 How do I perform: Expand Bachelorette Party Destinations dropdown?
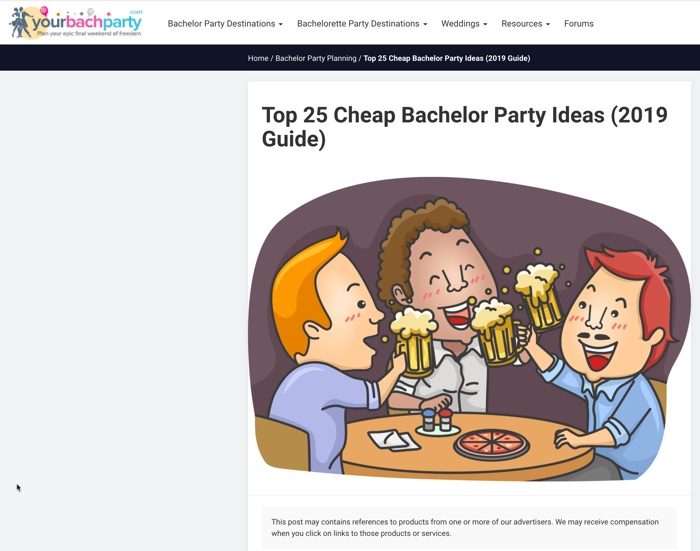pyautogui.click(x=362, y=24)
